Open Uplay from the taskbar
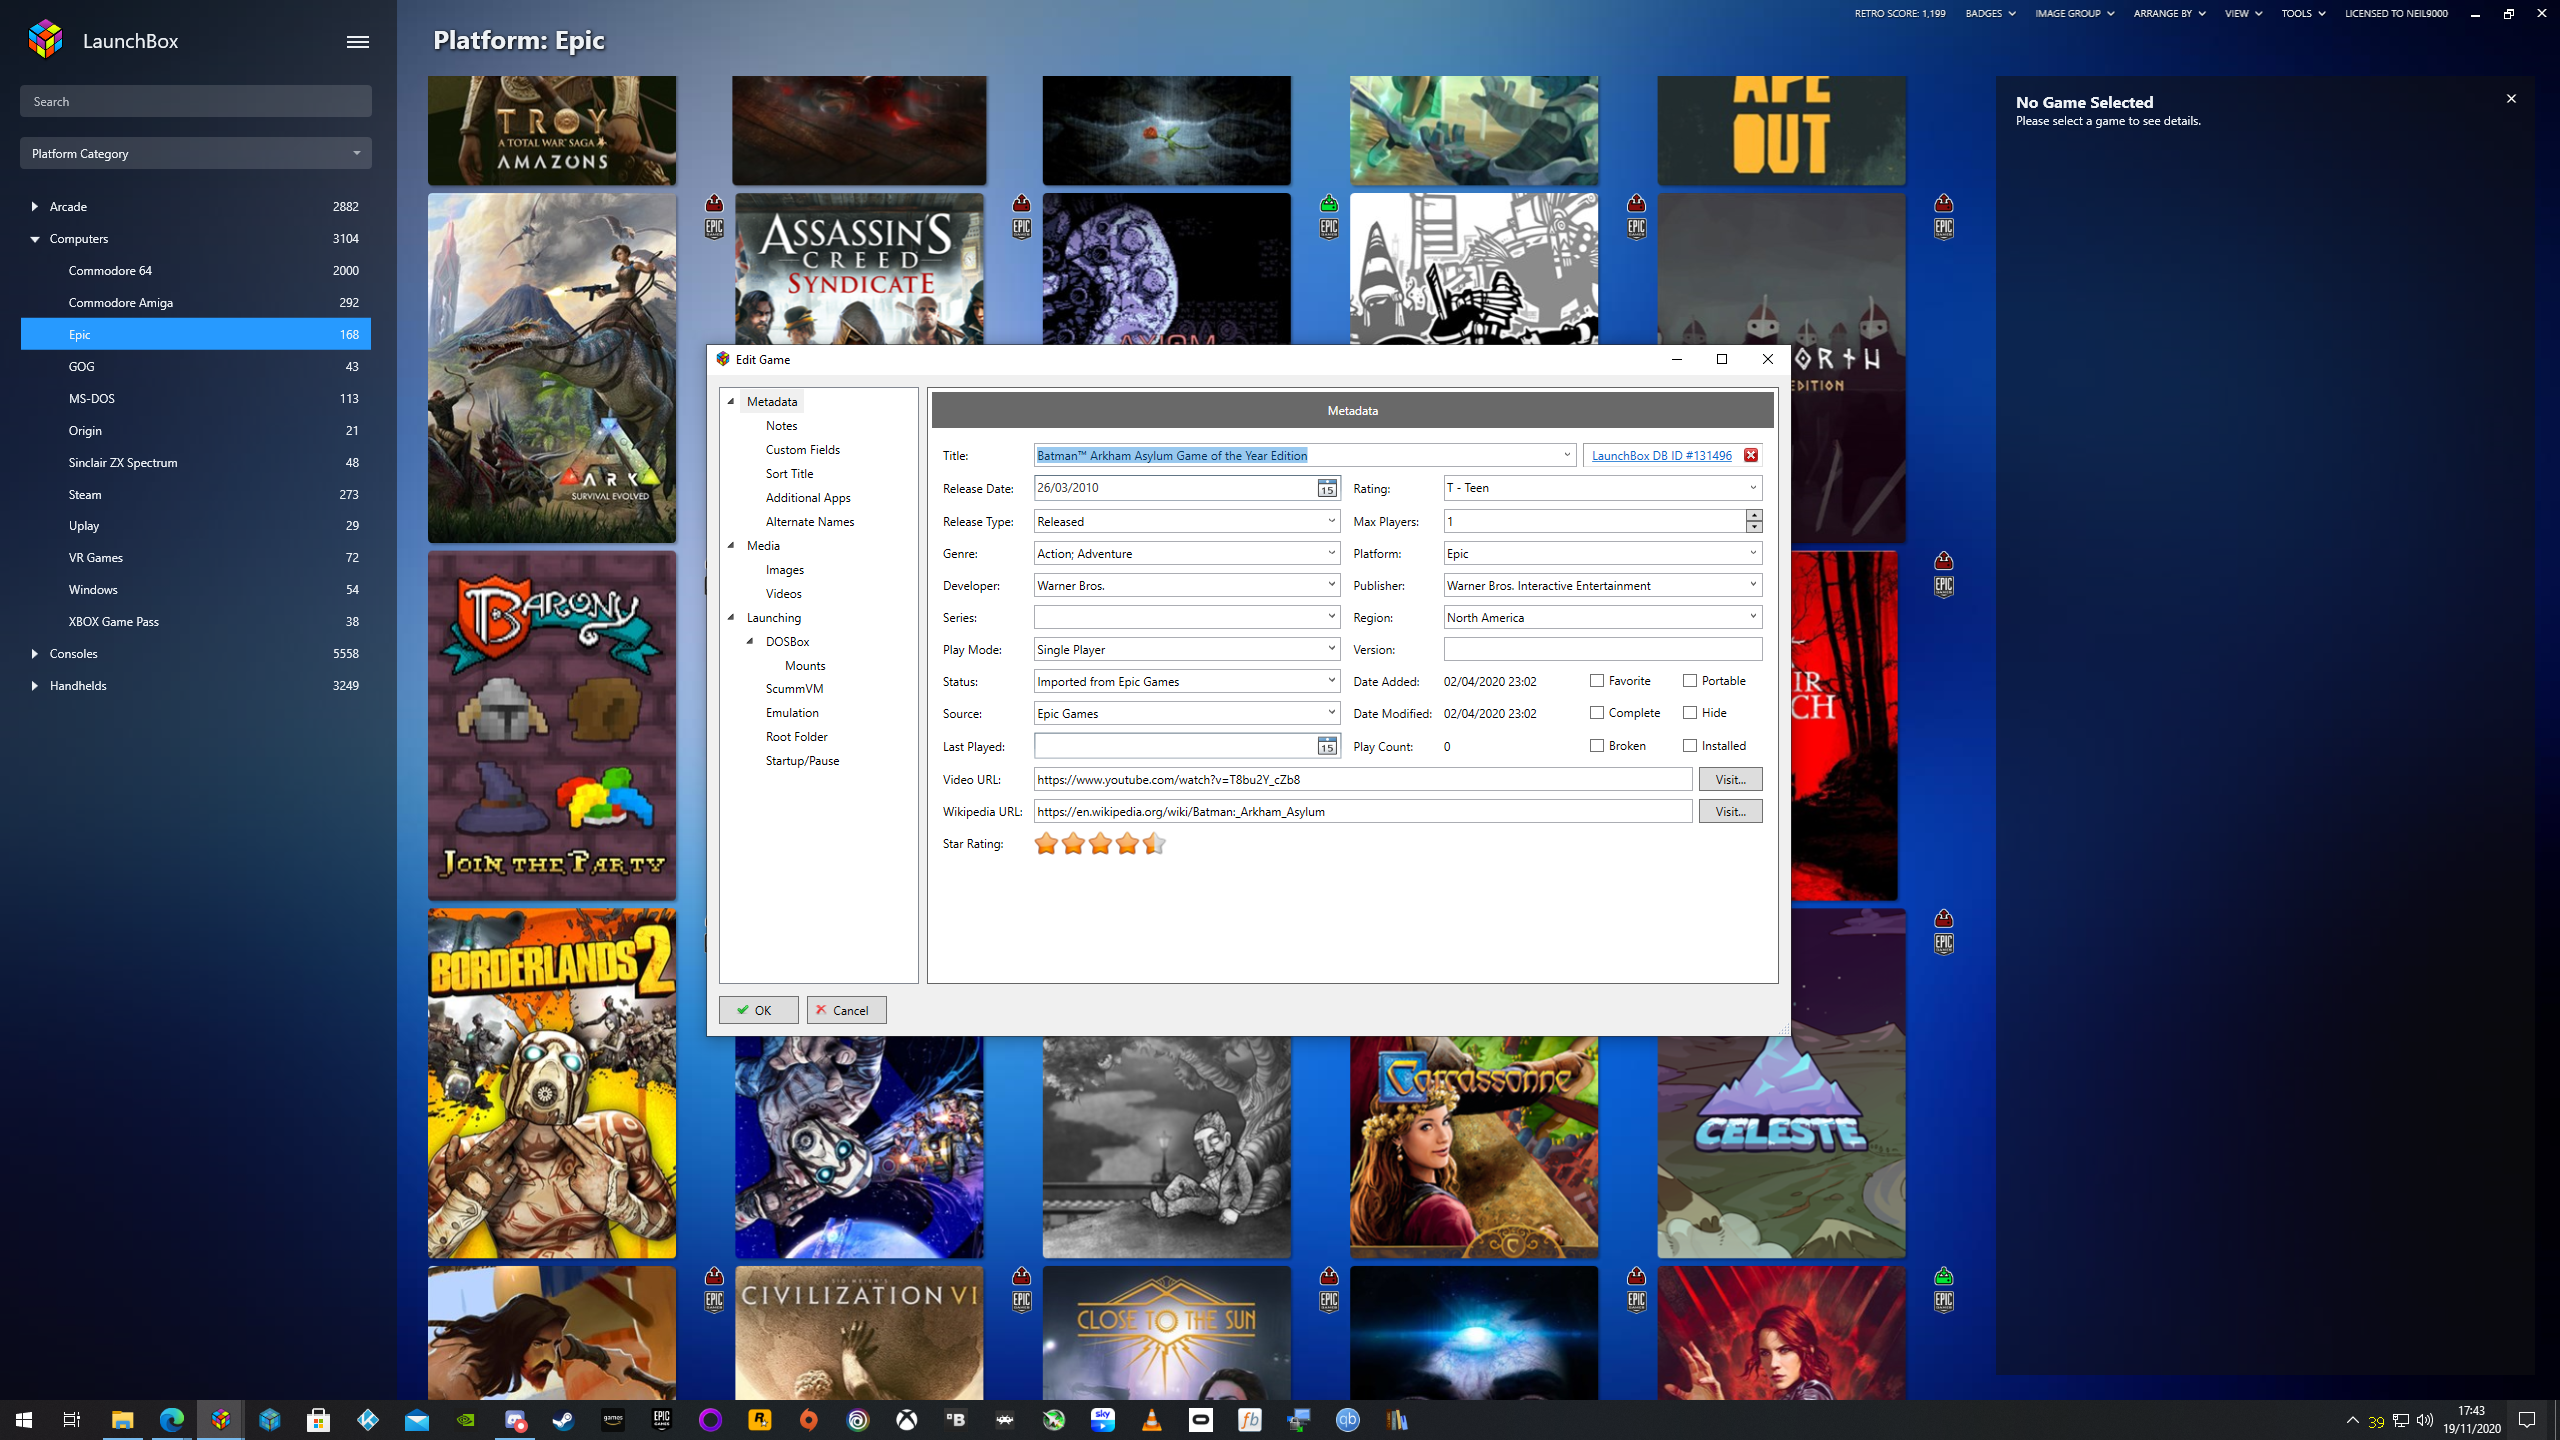Viewport: 2560px width, 1440px height. [x=858, y=1420]
